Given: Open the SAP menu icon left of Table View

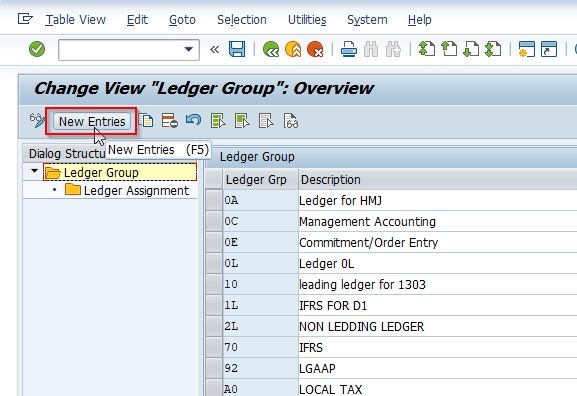Looking at the screenshot, I should click(x=25, y=19).
